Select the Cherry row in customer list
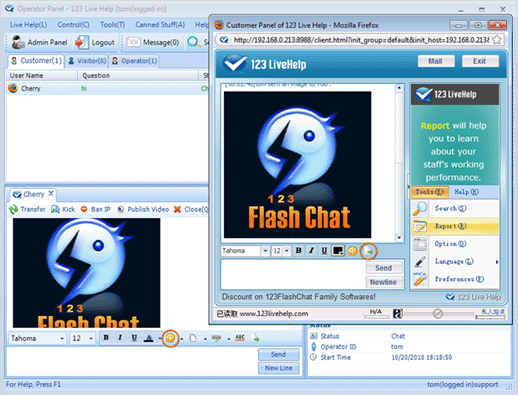 (x=108, y=88)
